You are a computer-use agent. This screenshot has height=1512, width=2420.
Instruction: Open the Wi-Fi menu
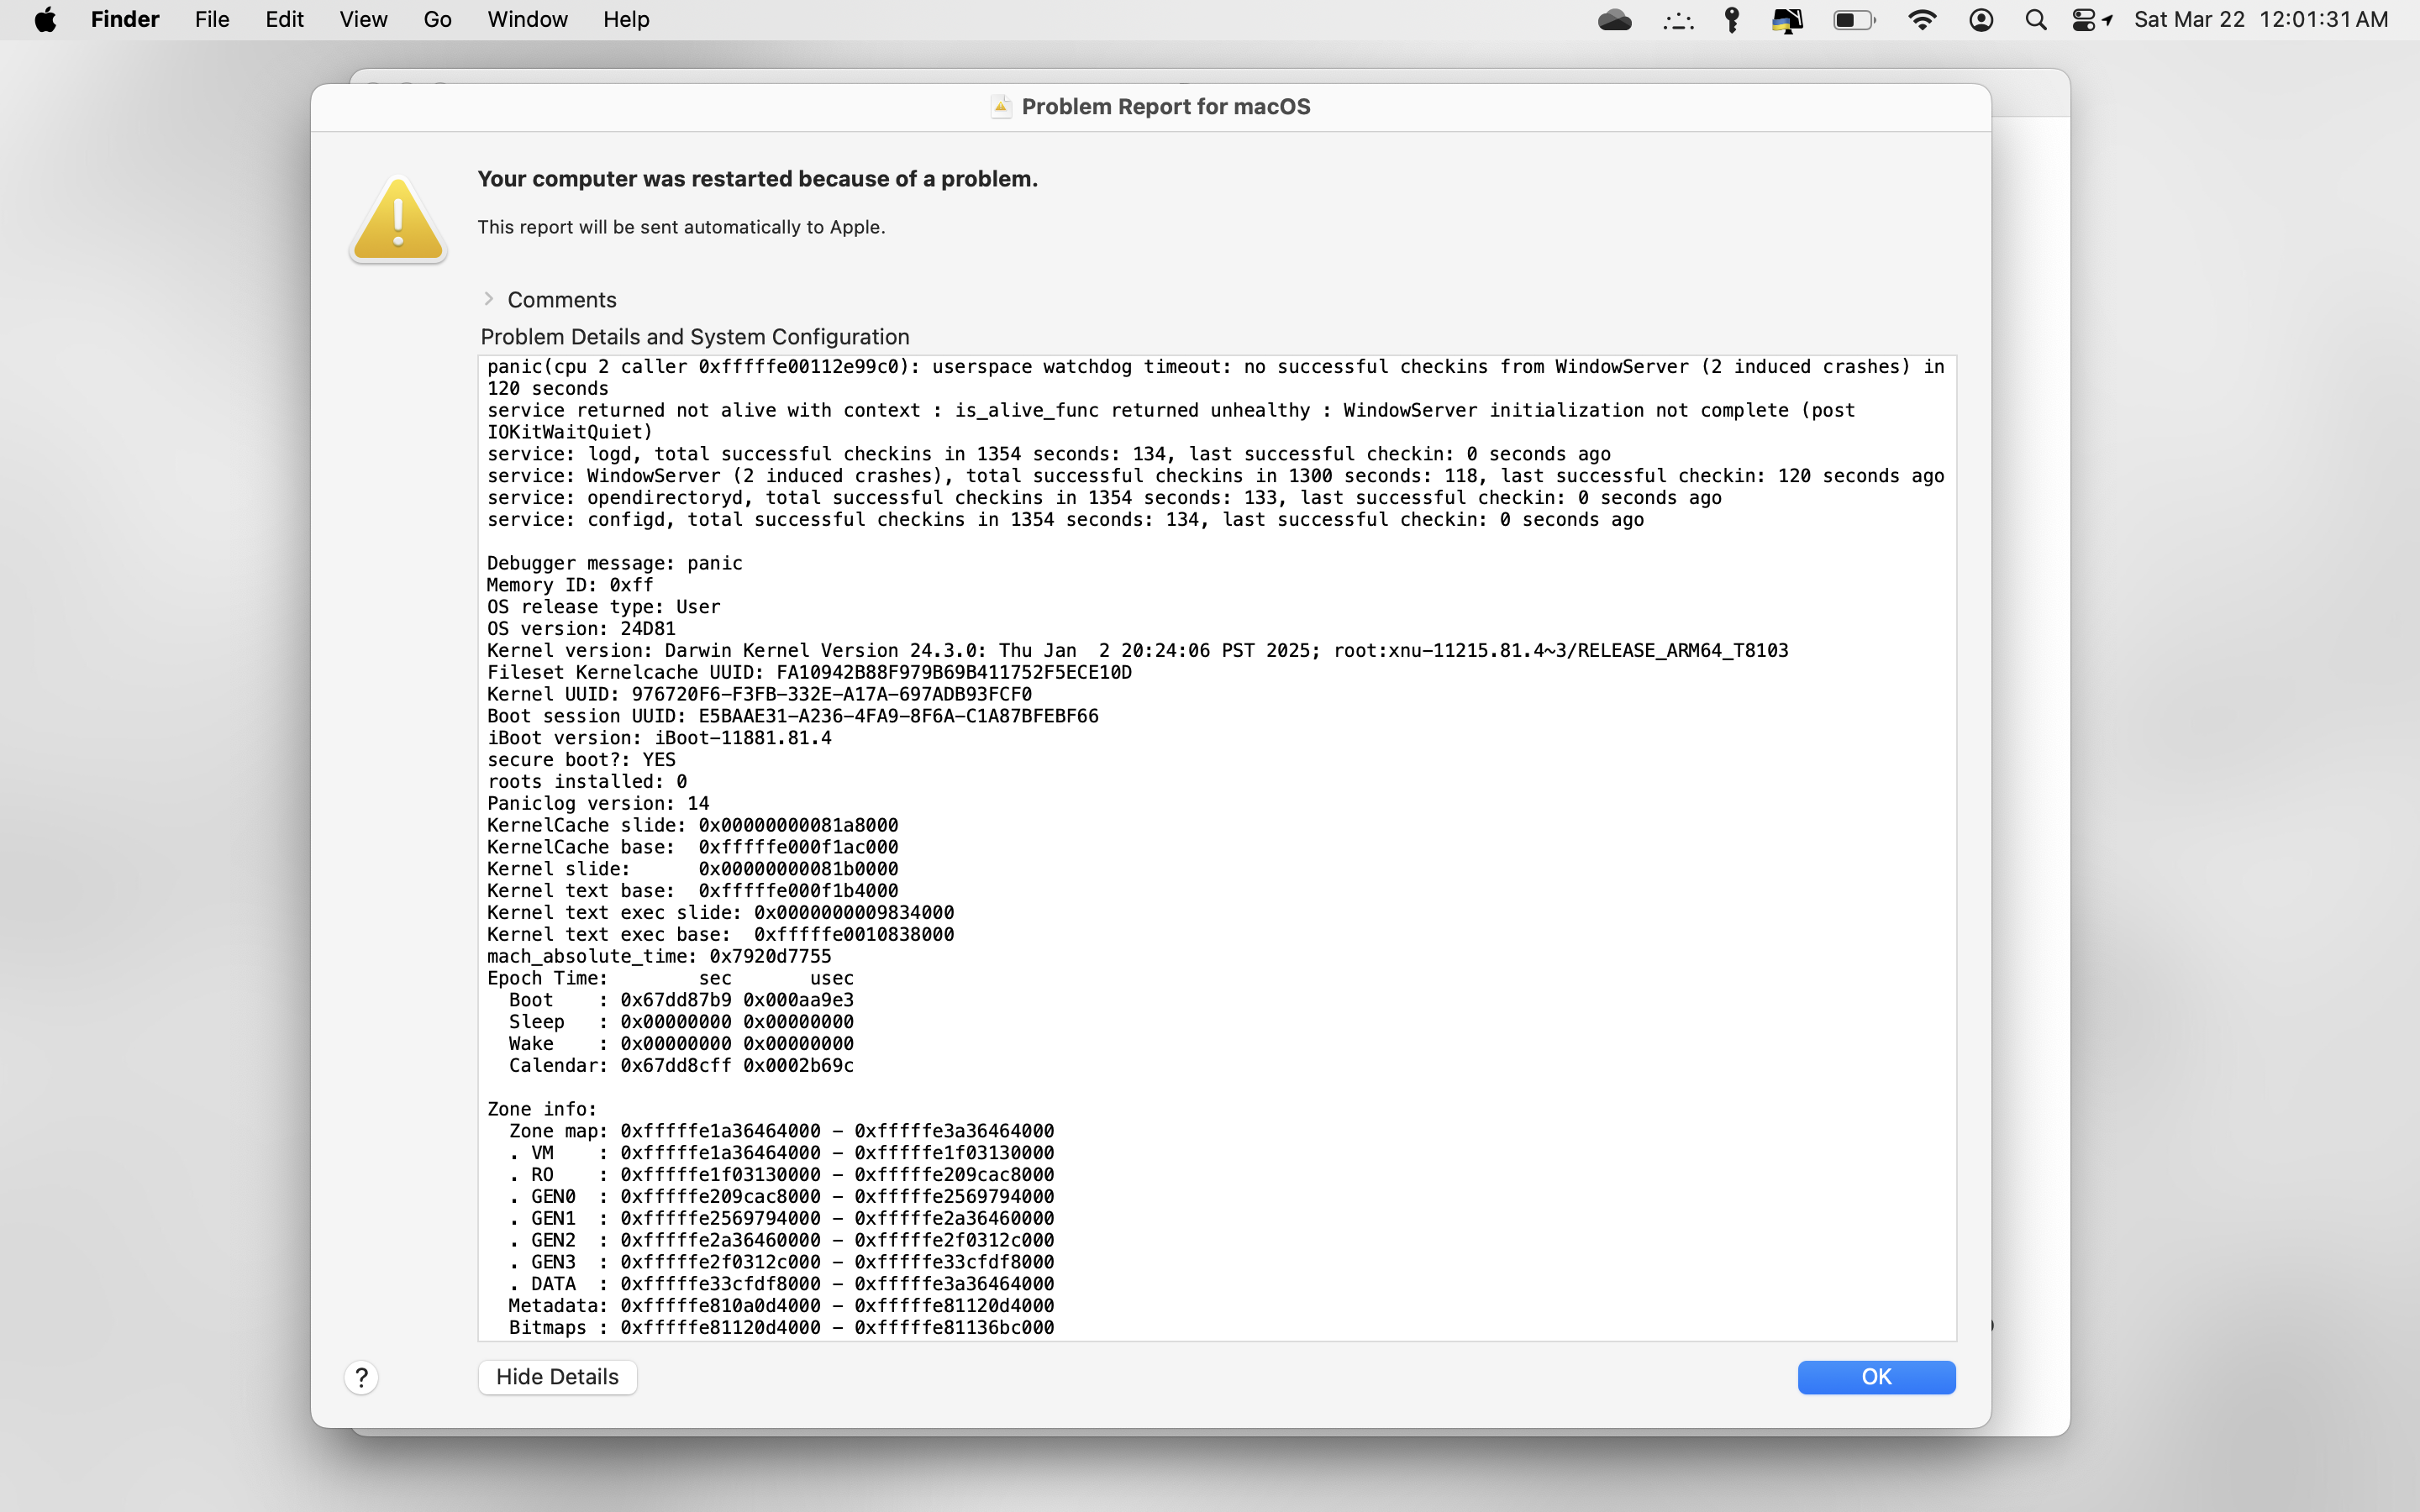(1922, 20)
